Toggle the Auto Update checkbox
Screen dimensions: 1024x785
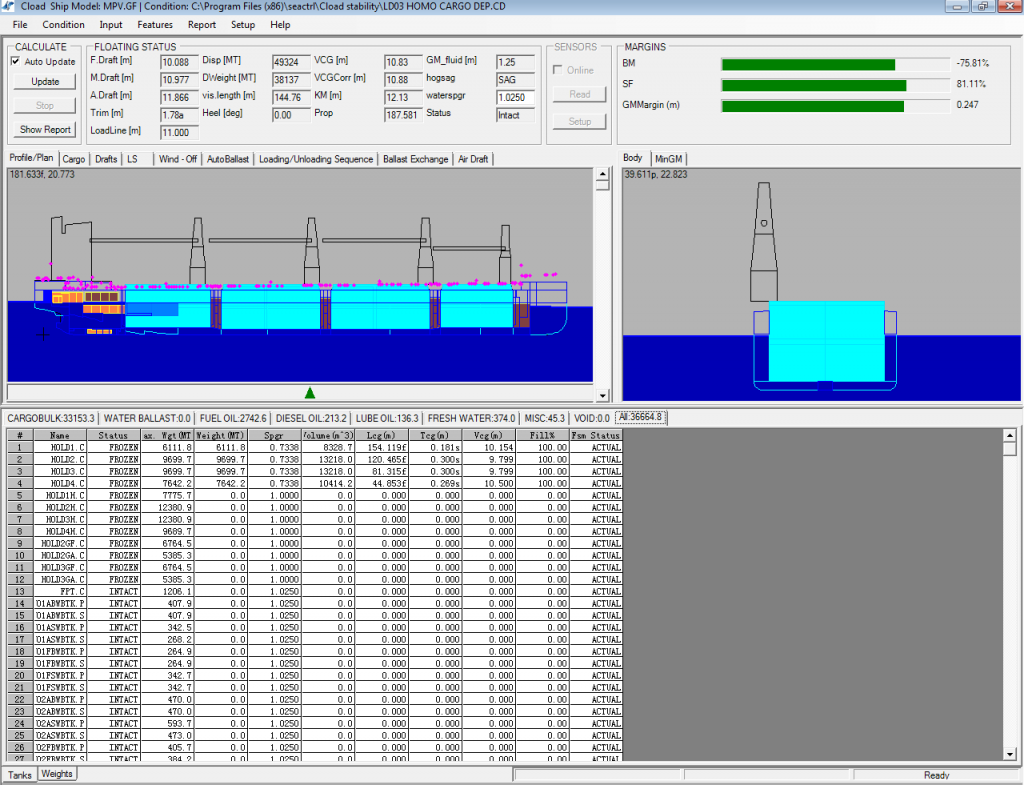pyautogui.click(x=13, y=61)
